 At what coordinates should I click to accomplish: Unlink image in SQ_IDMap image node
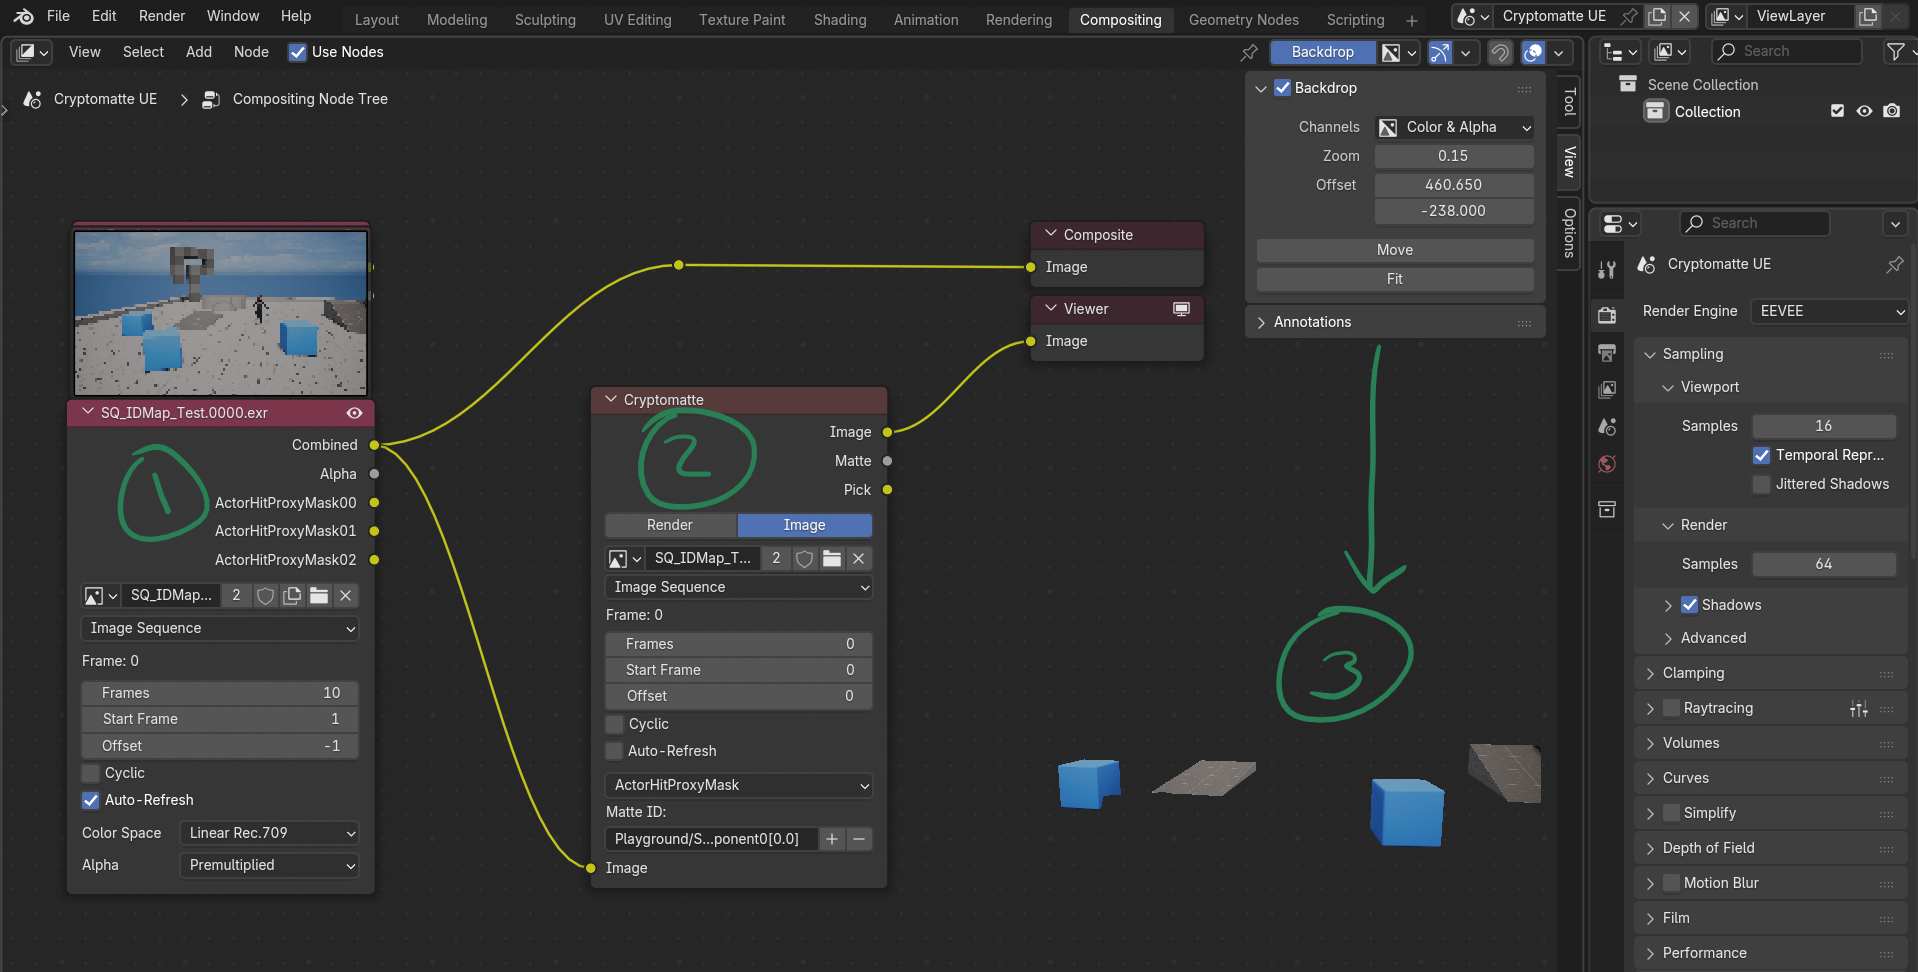[346, 596]
